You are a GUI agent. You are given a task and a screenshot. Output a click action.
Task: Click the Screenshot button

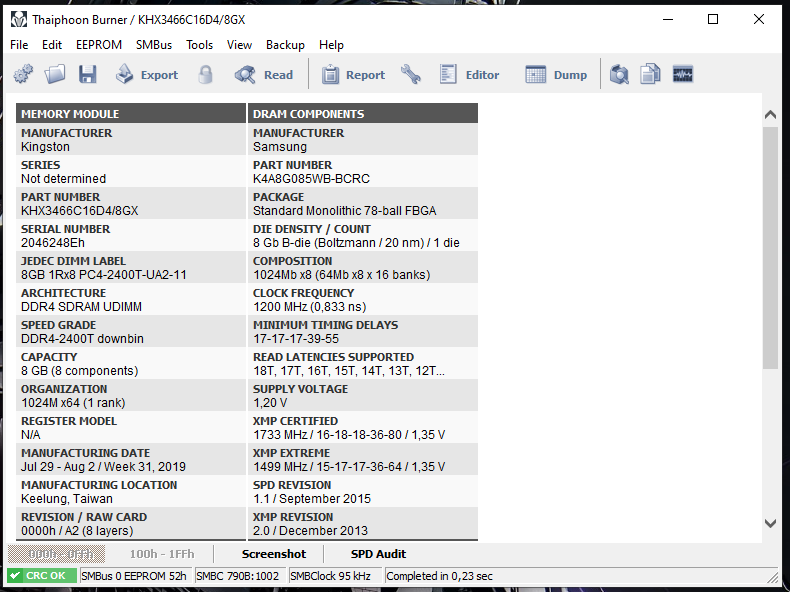coord(274,554)
